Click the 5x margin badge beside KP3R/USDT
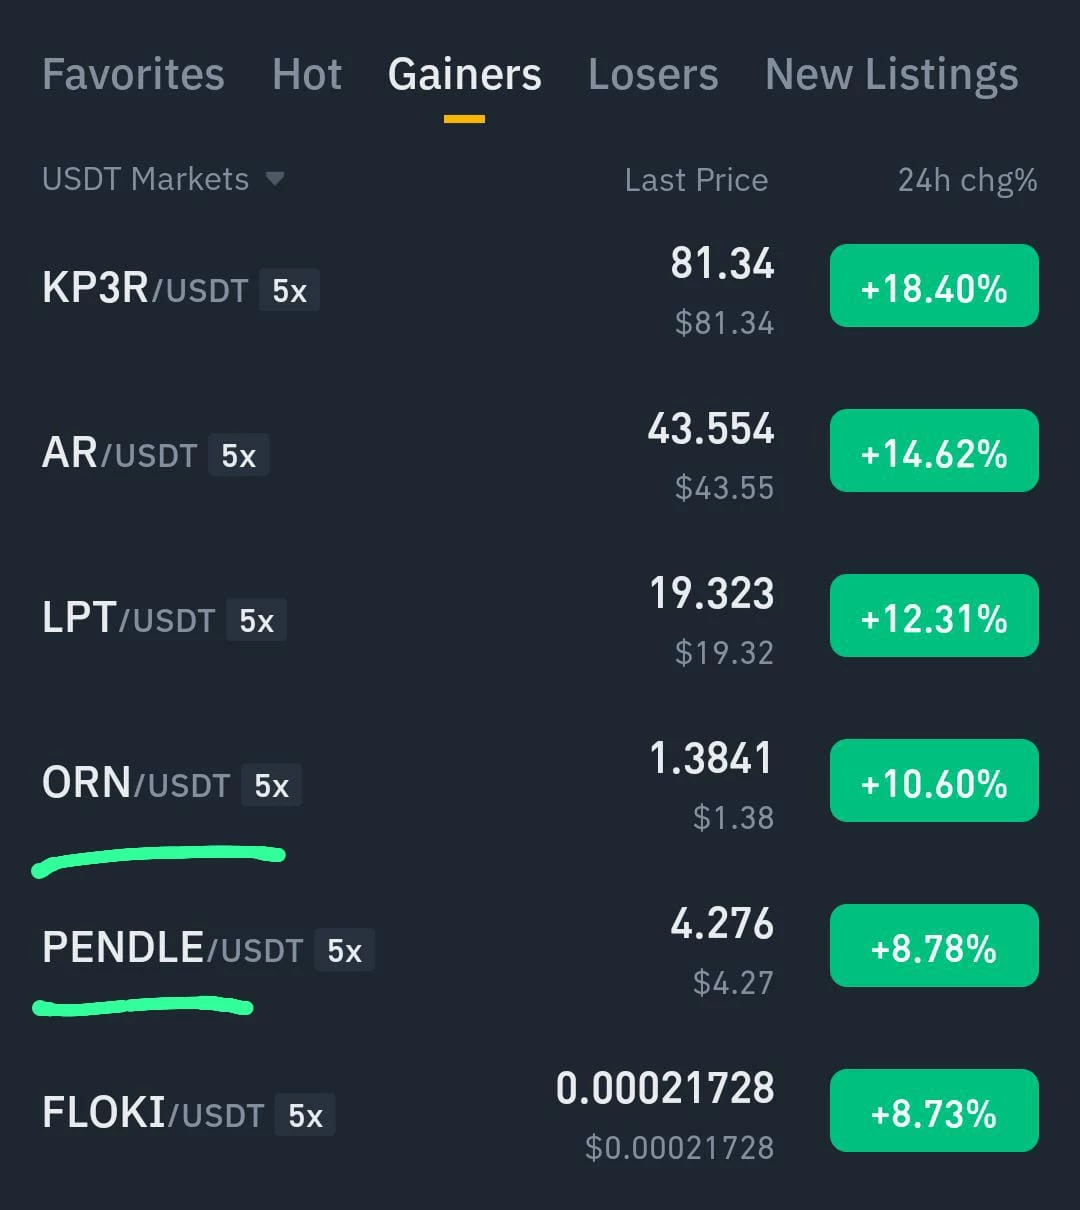The image size is (1080, 1210). pyautogui.click(x=289, y=290)
